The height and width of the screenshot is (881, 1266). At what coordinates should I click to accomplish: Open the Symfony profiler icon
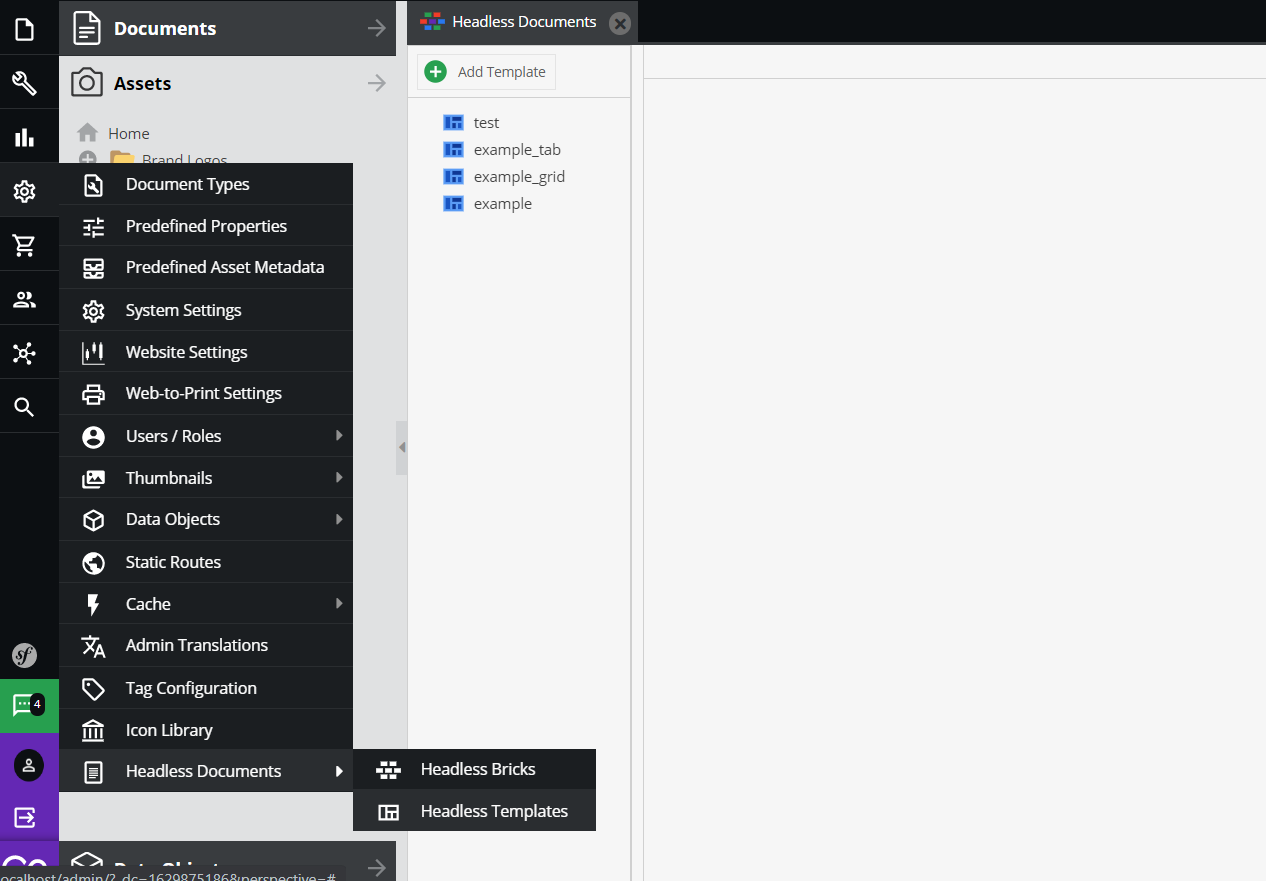tap(24, 656)
